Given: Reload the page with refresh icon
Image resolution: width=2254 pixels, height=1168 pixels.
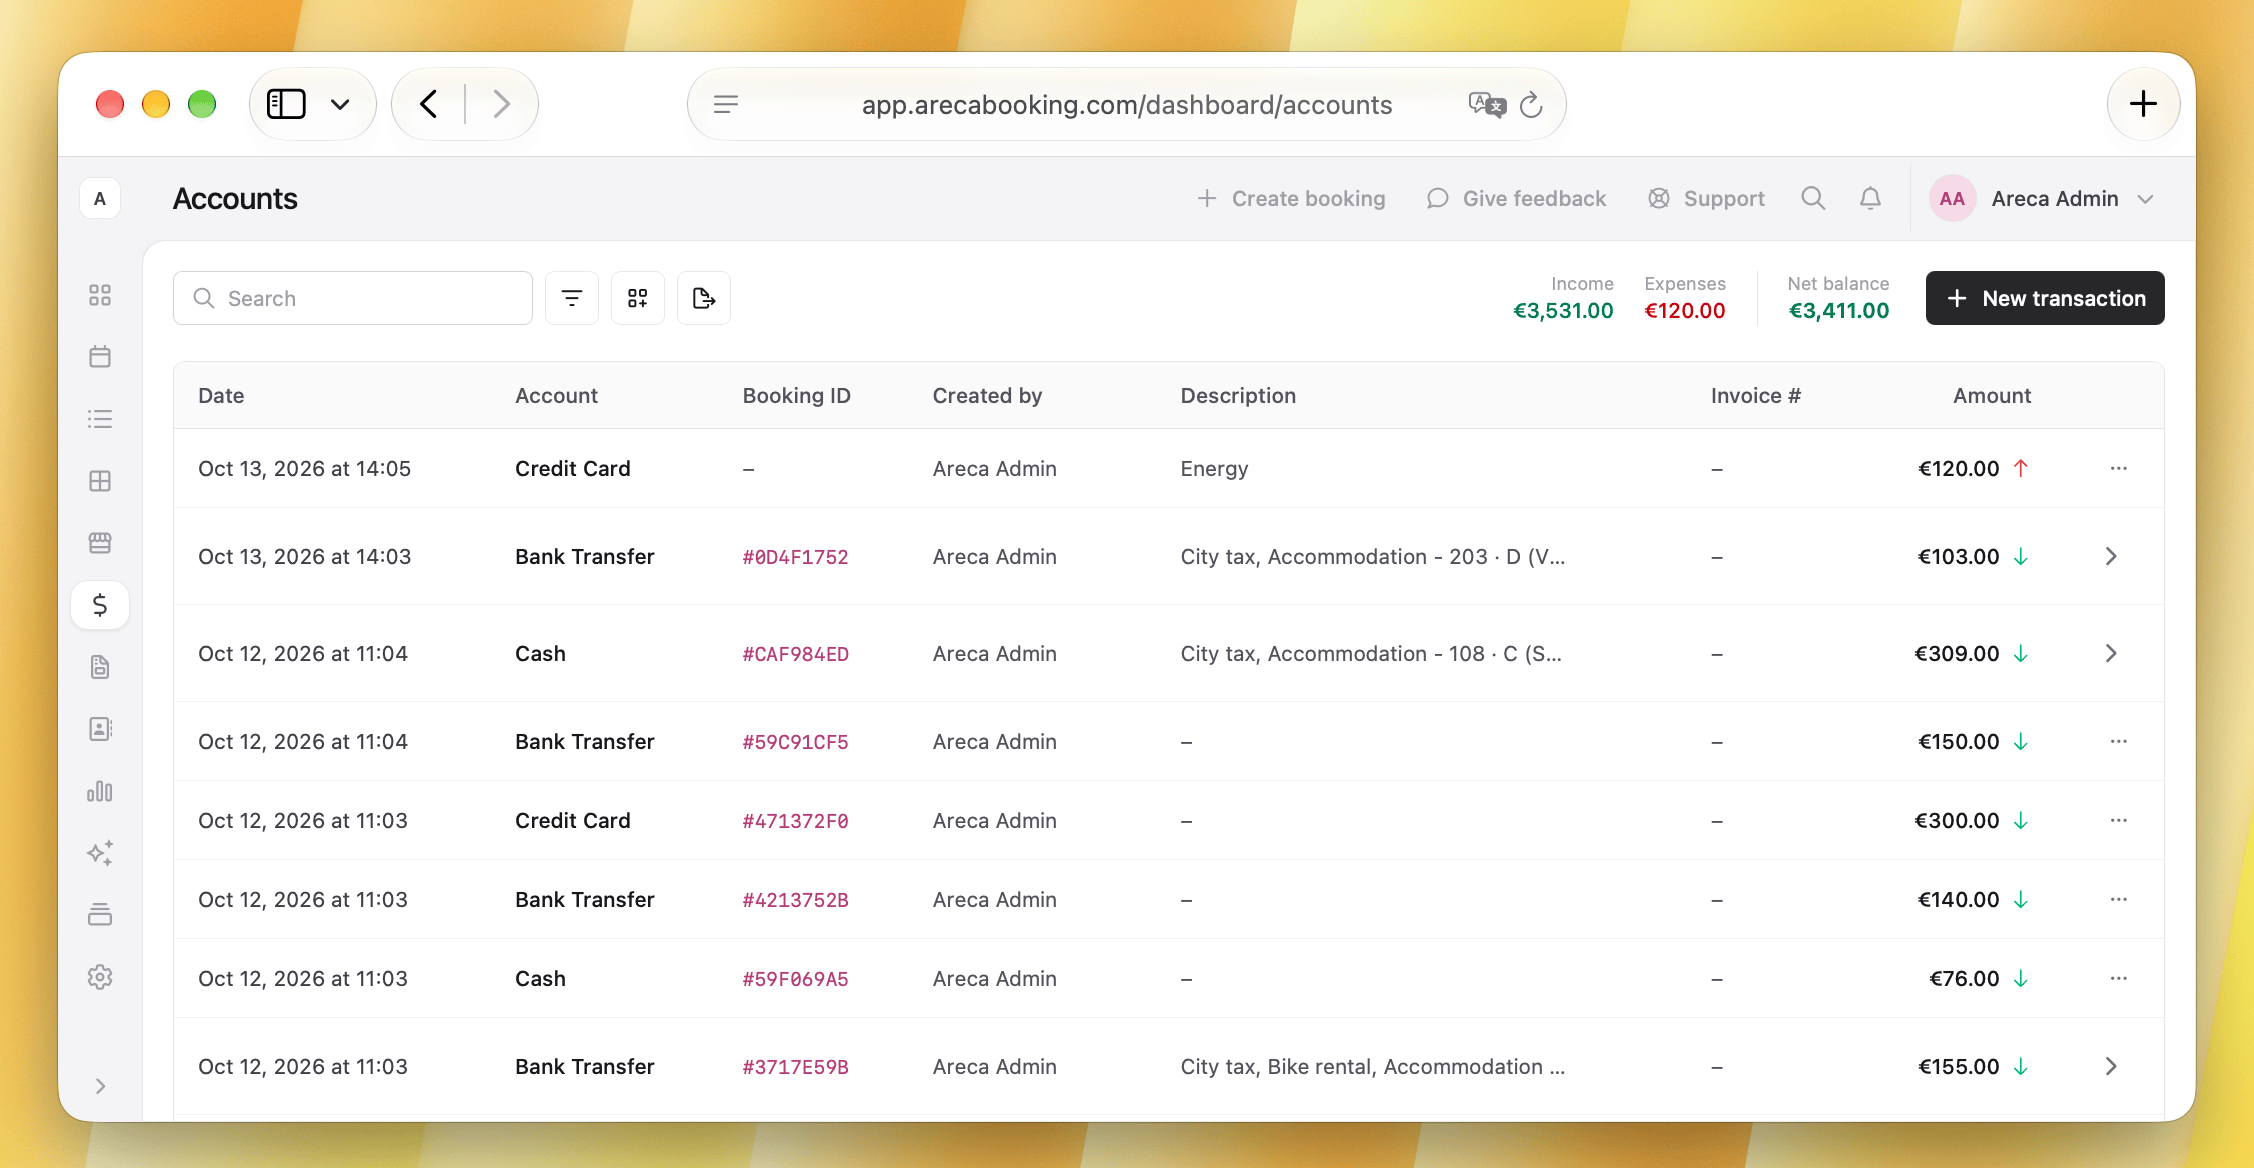Looking at the screenshot, I should (1531, 105).
